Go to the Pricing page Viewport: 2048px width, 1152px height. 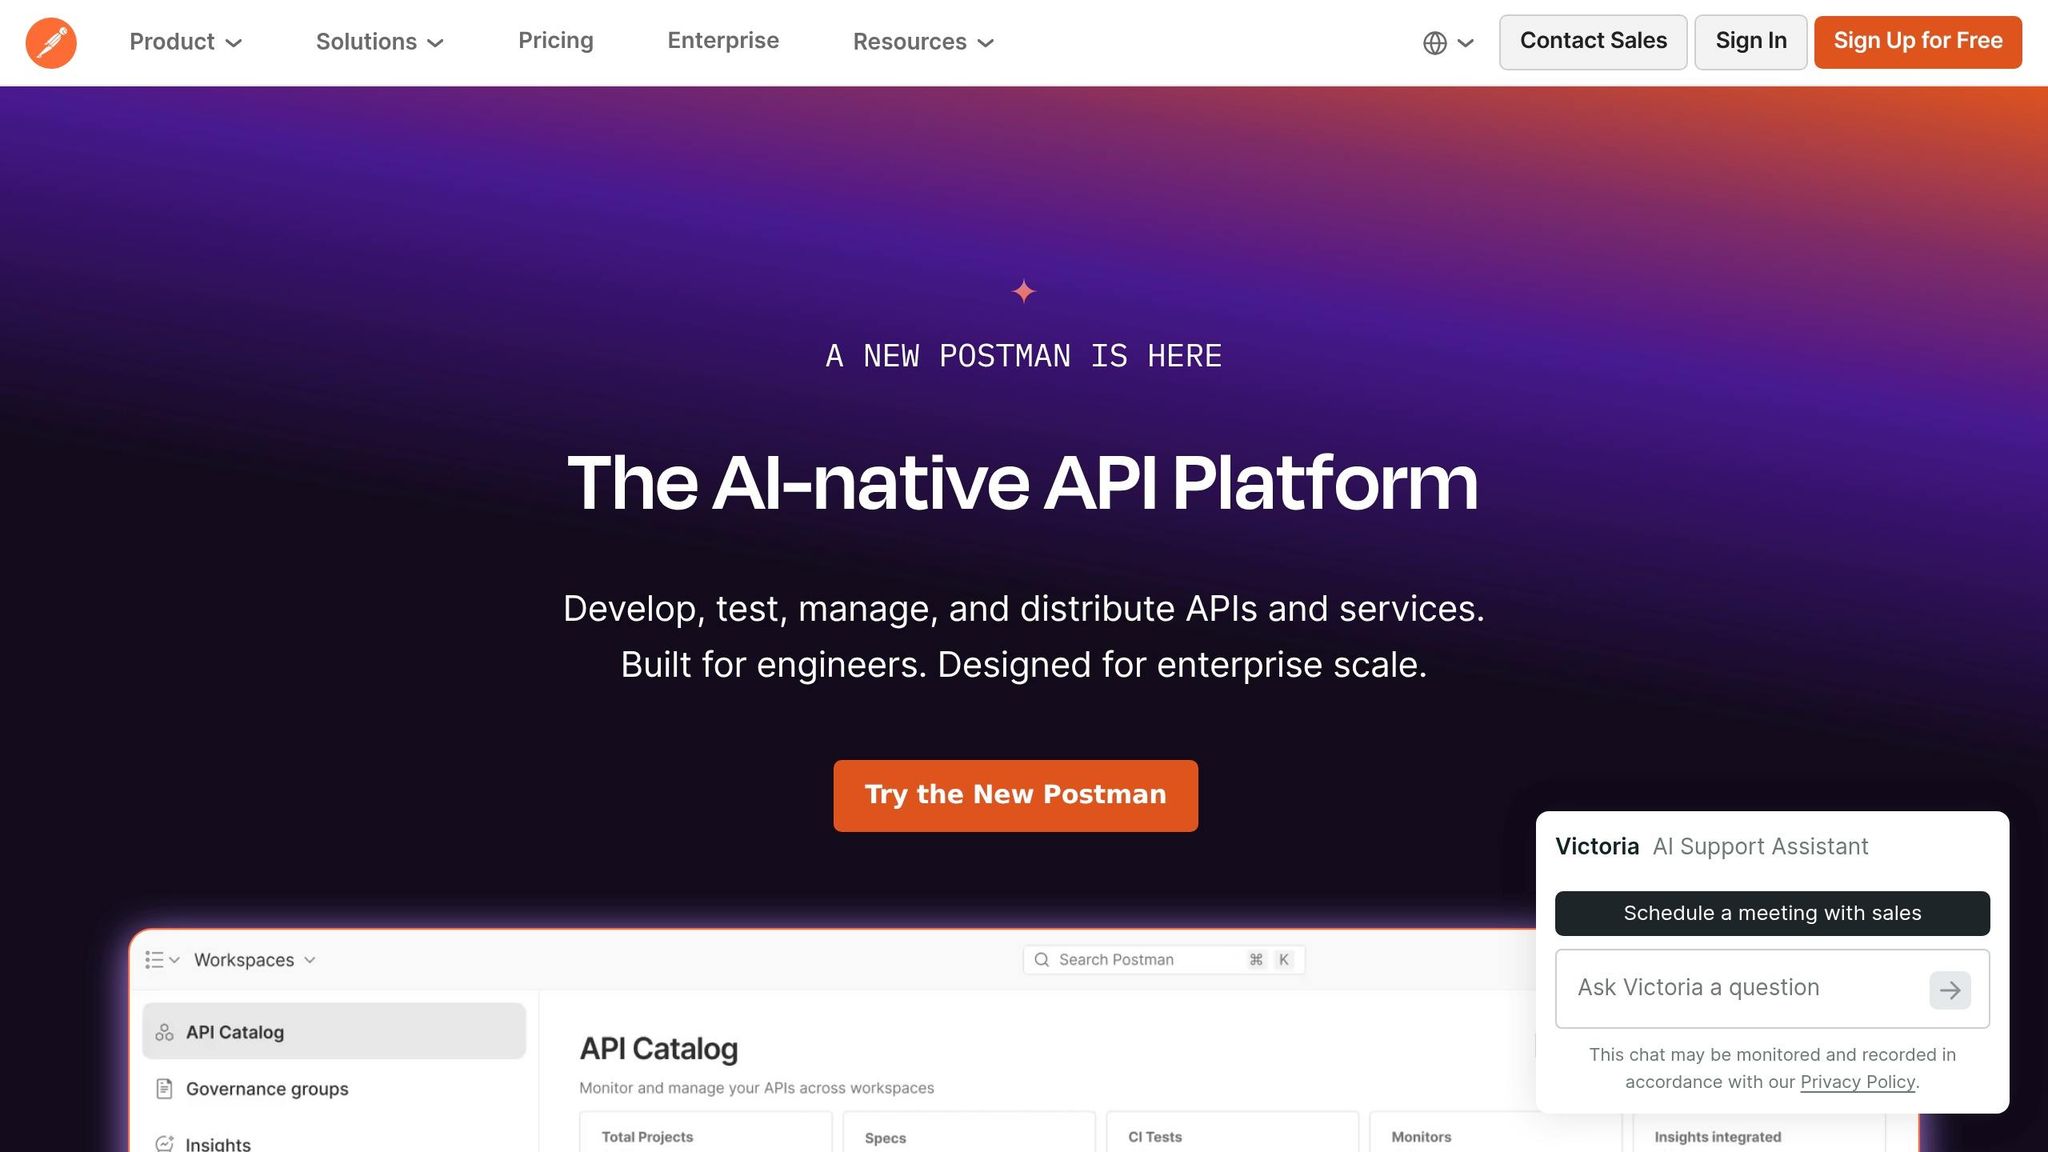[x=556, y=41]
